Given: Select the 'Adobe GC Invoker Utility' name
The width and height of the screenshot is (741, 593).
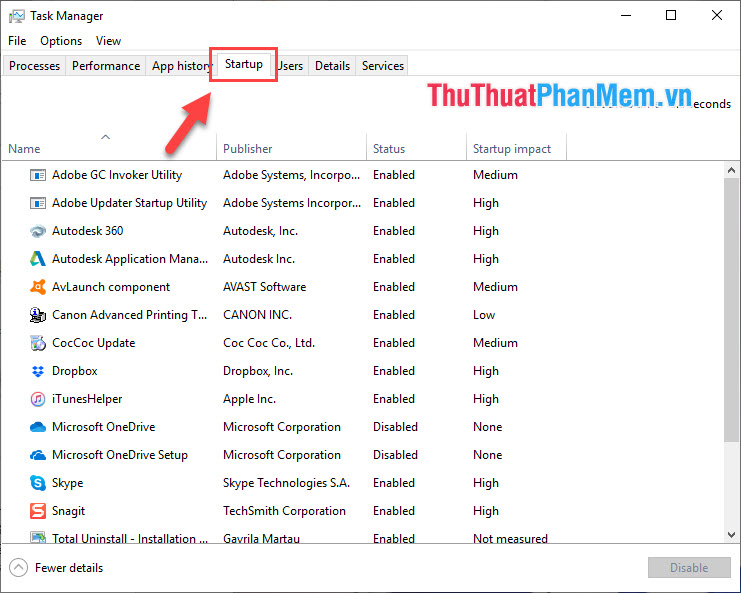Looking at the screenshot, I should pyautogui.click(x=117, y=175).
